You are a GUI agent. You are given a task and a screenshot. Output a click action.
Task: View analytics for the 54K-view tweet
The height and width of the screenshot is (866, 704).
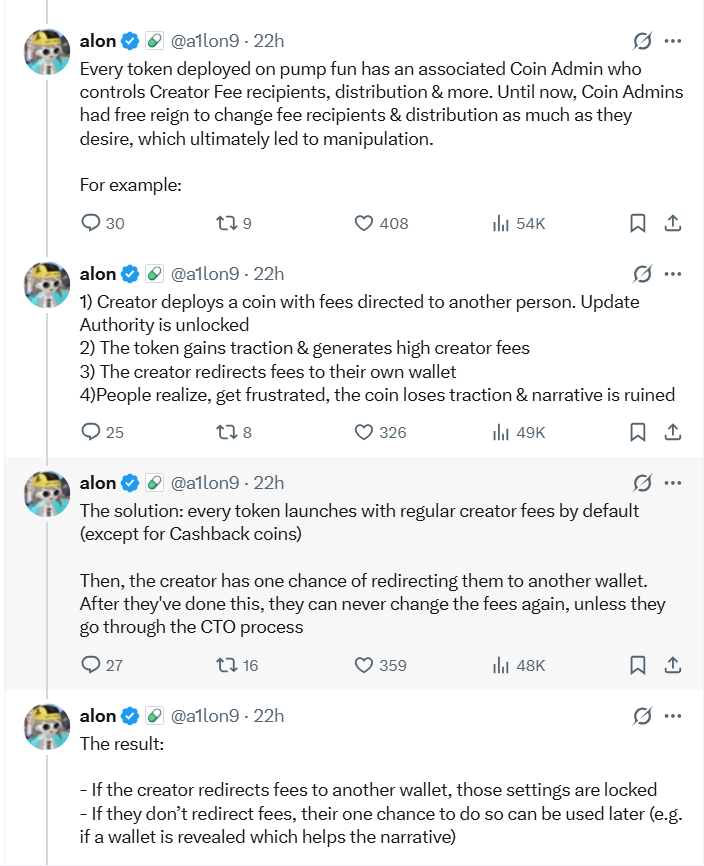click(x=501, y=223)
